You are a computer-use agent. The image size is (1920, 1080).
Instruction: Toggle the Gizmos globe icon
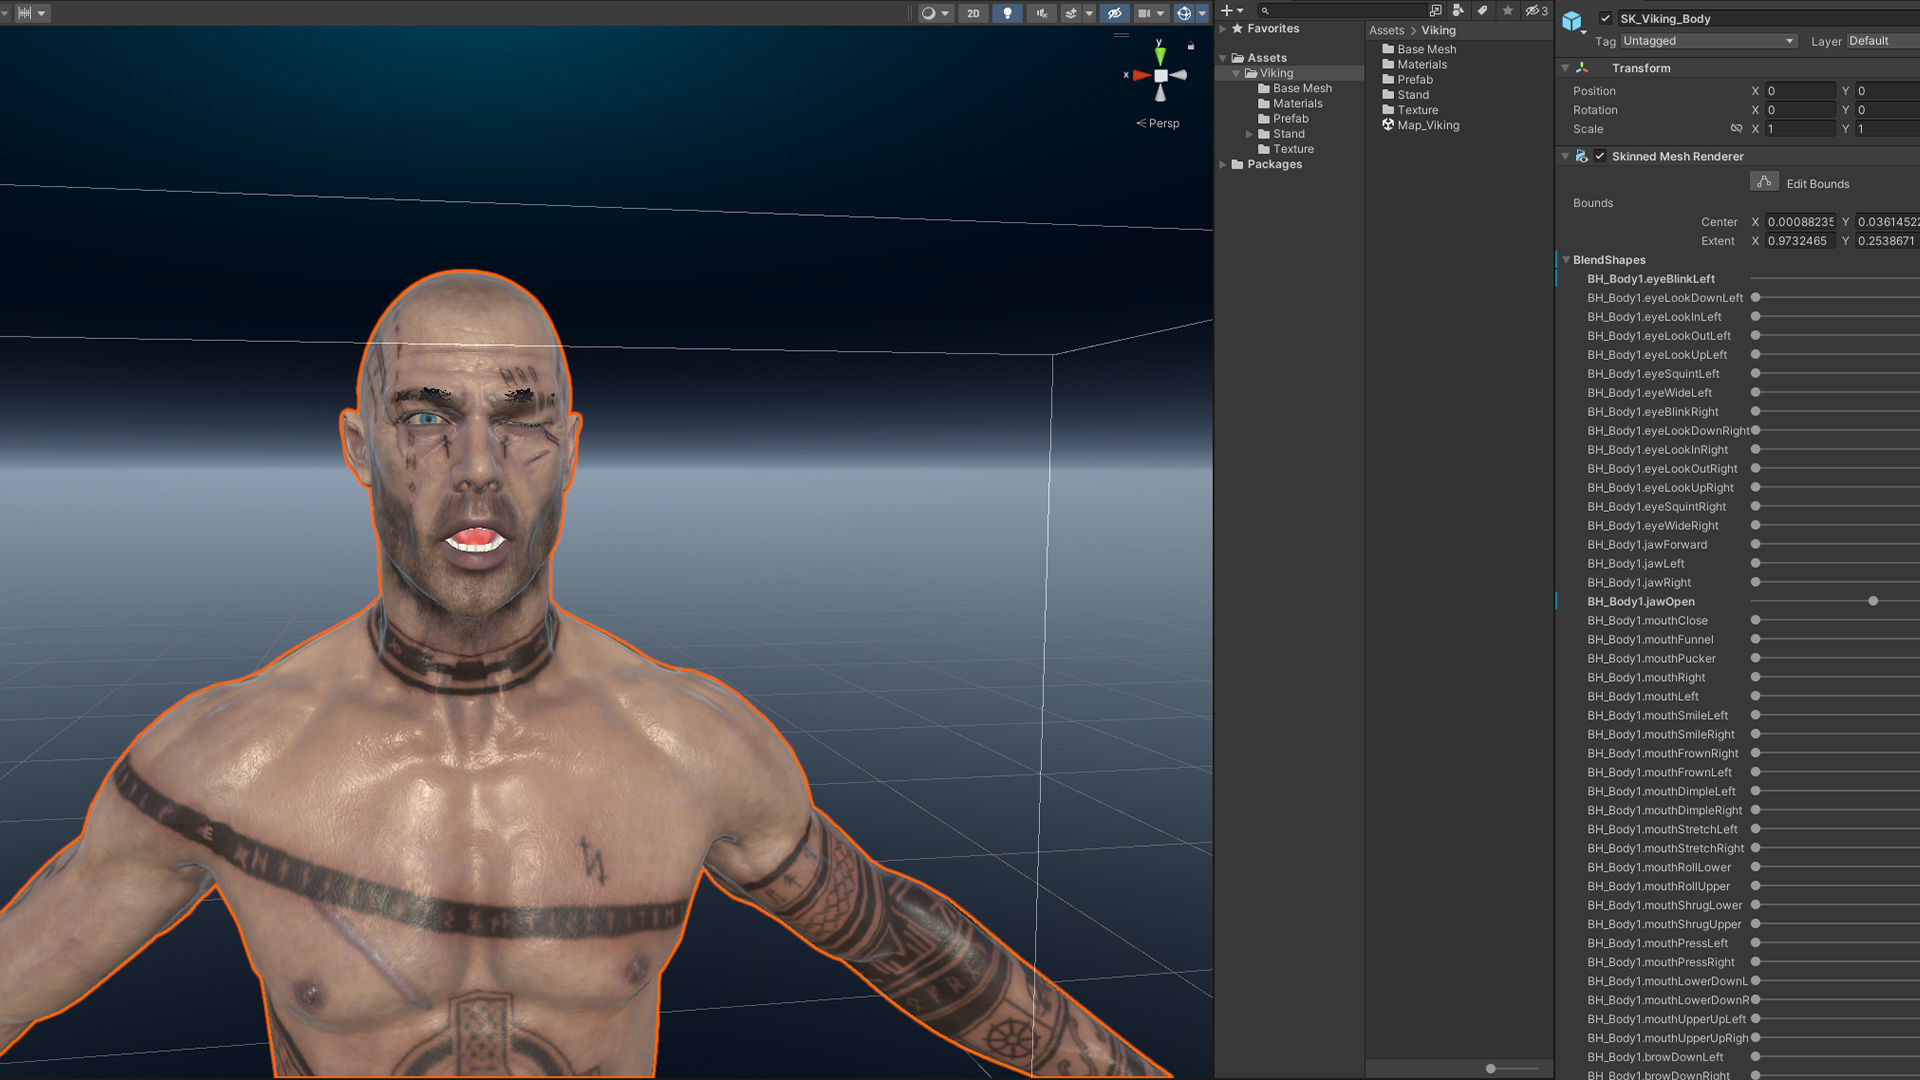click(x=1184, y=13)
